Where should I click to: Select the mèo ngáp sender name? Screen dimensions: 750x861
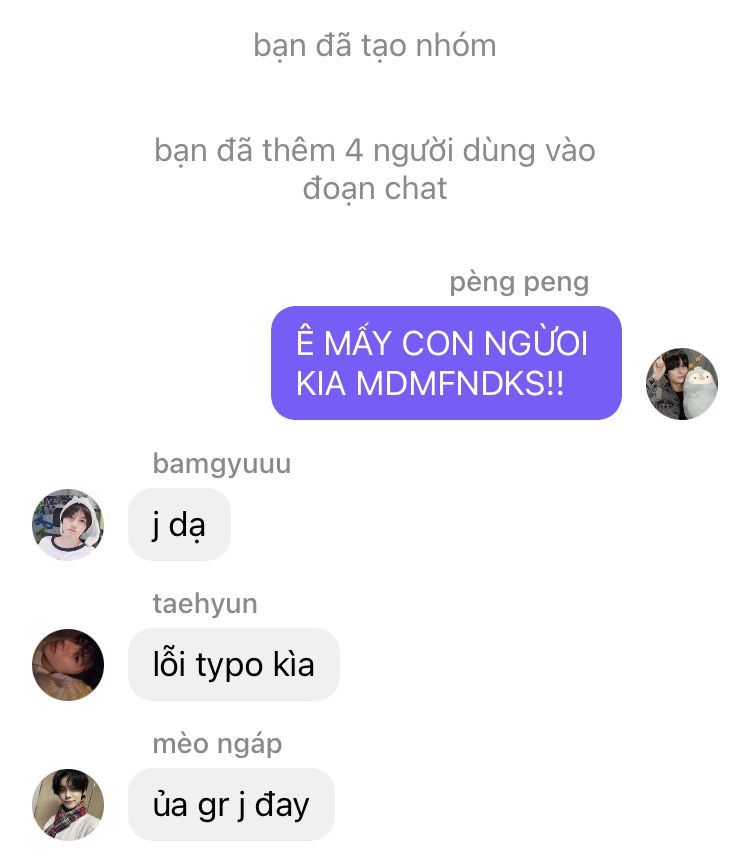click(x=217, y=745)
